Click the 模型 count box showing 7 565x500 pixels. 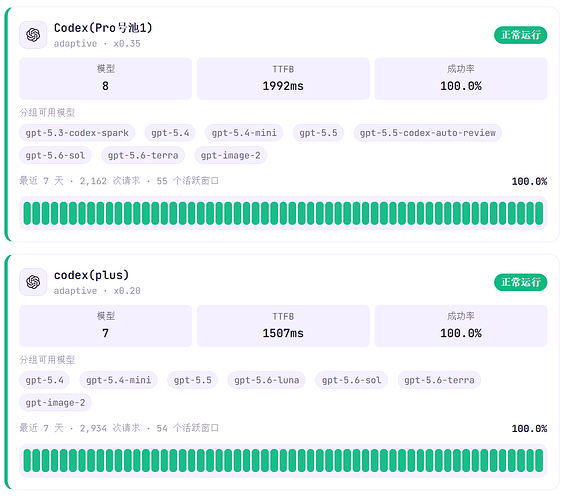pyautogui.click(x=106, y=326)
